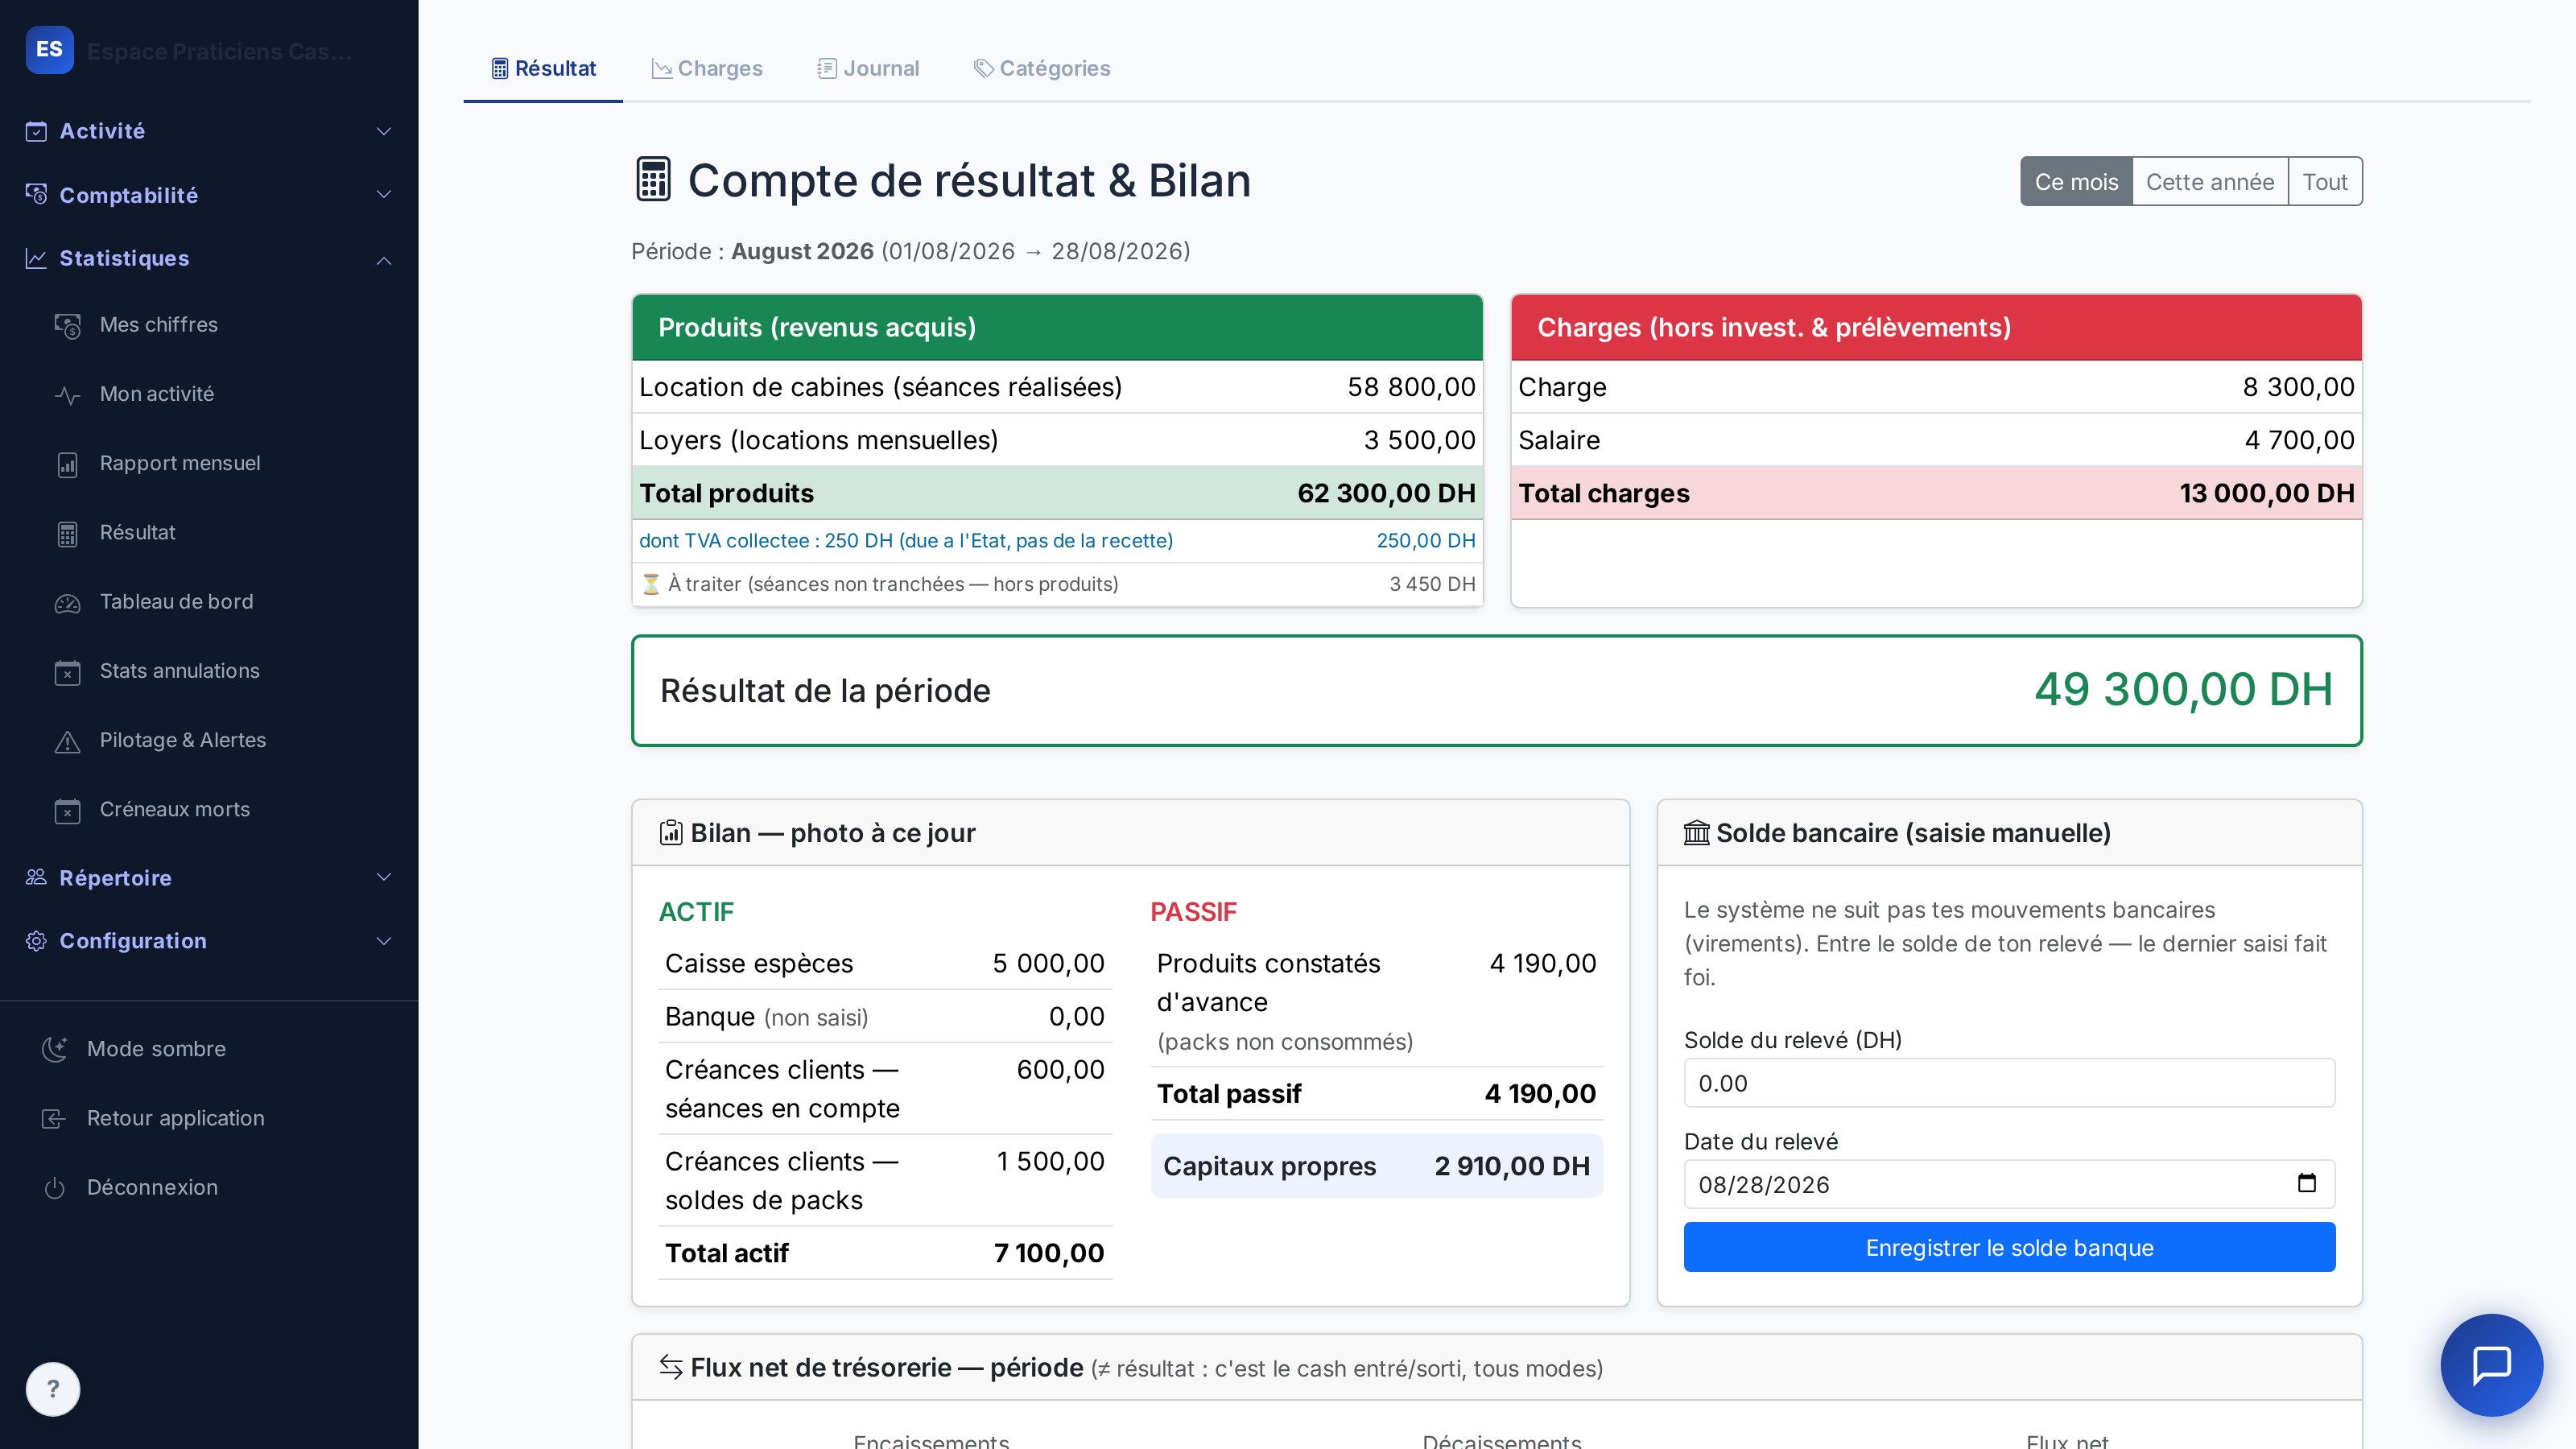
Task: Switch to the Charges tab
Action: (x=707, y=68)
